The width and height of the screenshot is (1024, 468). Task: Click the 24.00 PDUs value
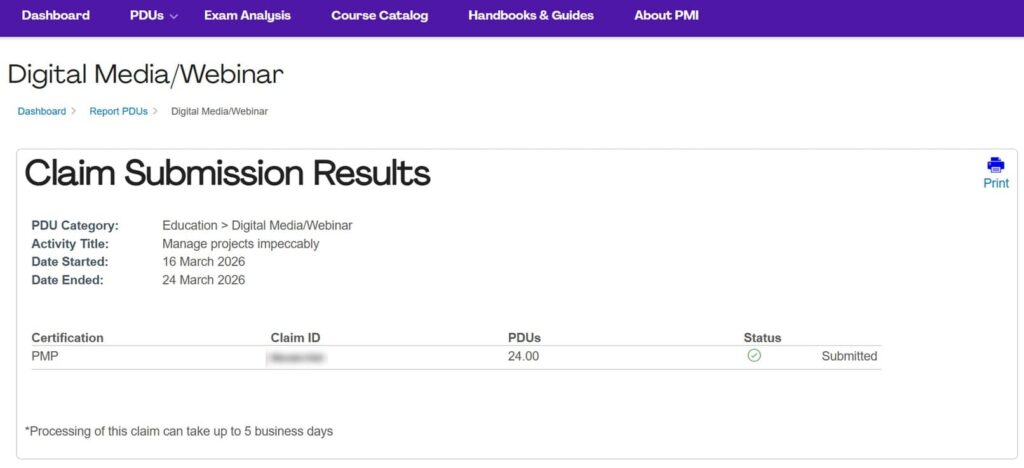pyautogui.click(x=523, y=356)
